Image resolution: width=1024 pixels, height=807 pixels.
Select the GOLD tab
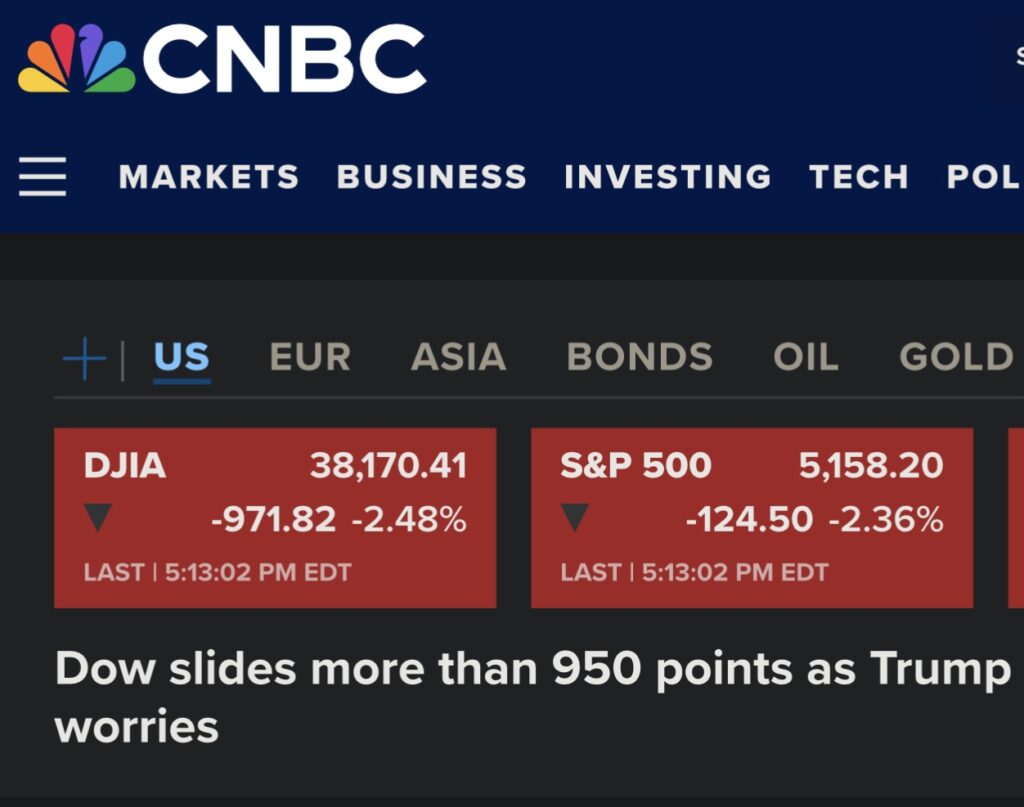[x=956, y=357]
